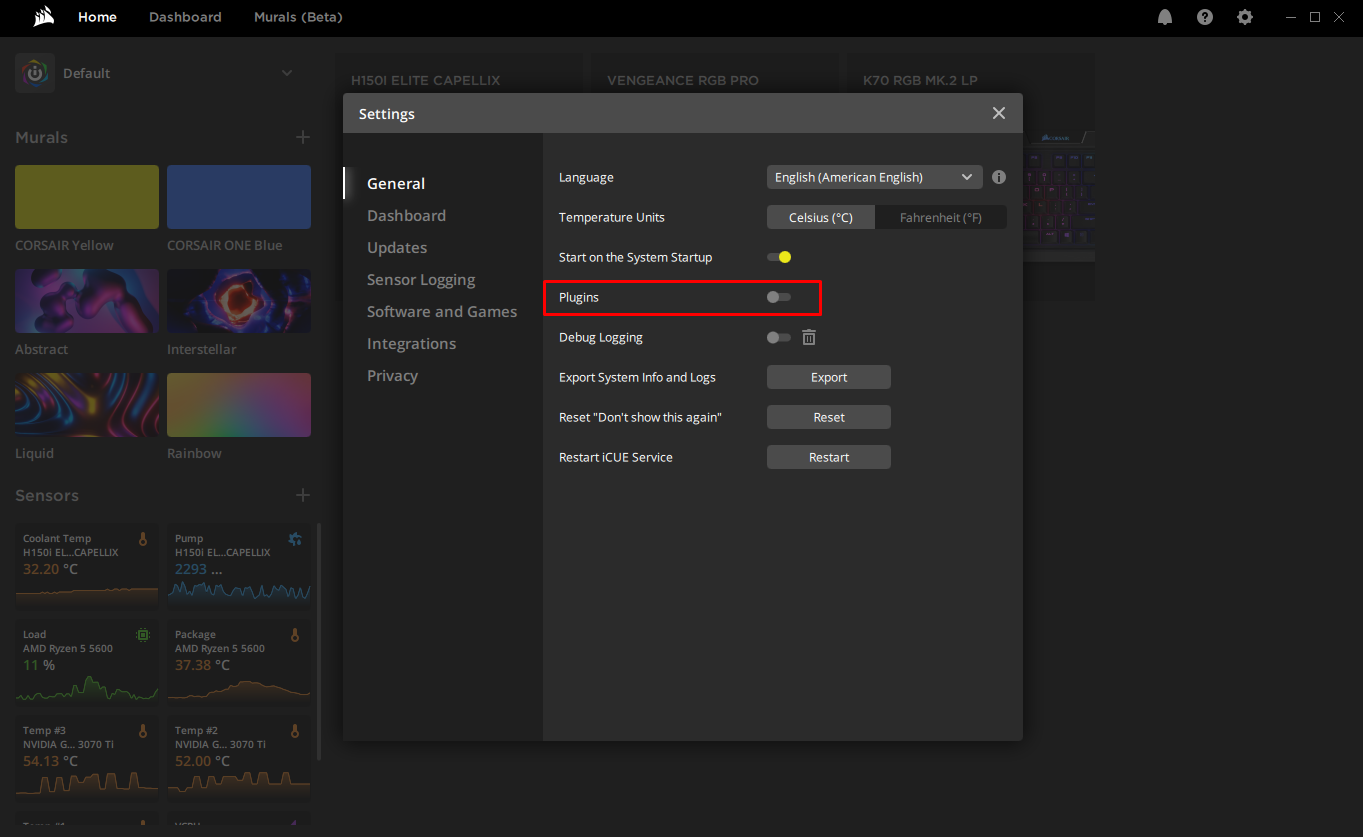Add a new mural with plus icon

point(303,137)
